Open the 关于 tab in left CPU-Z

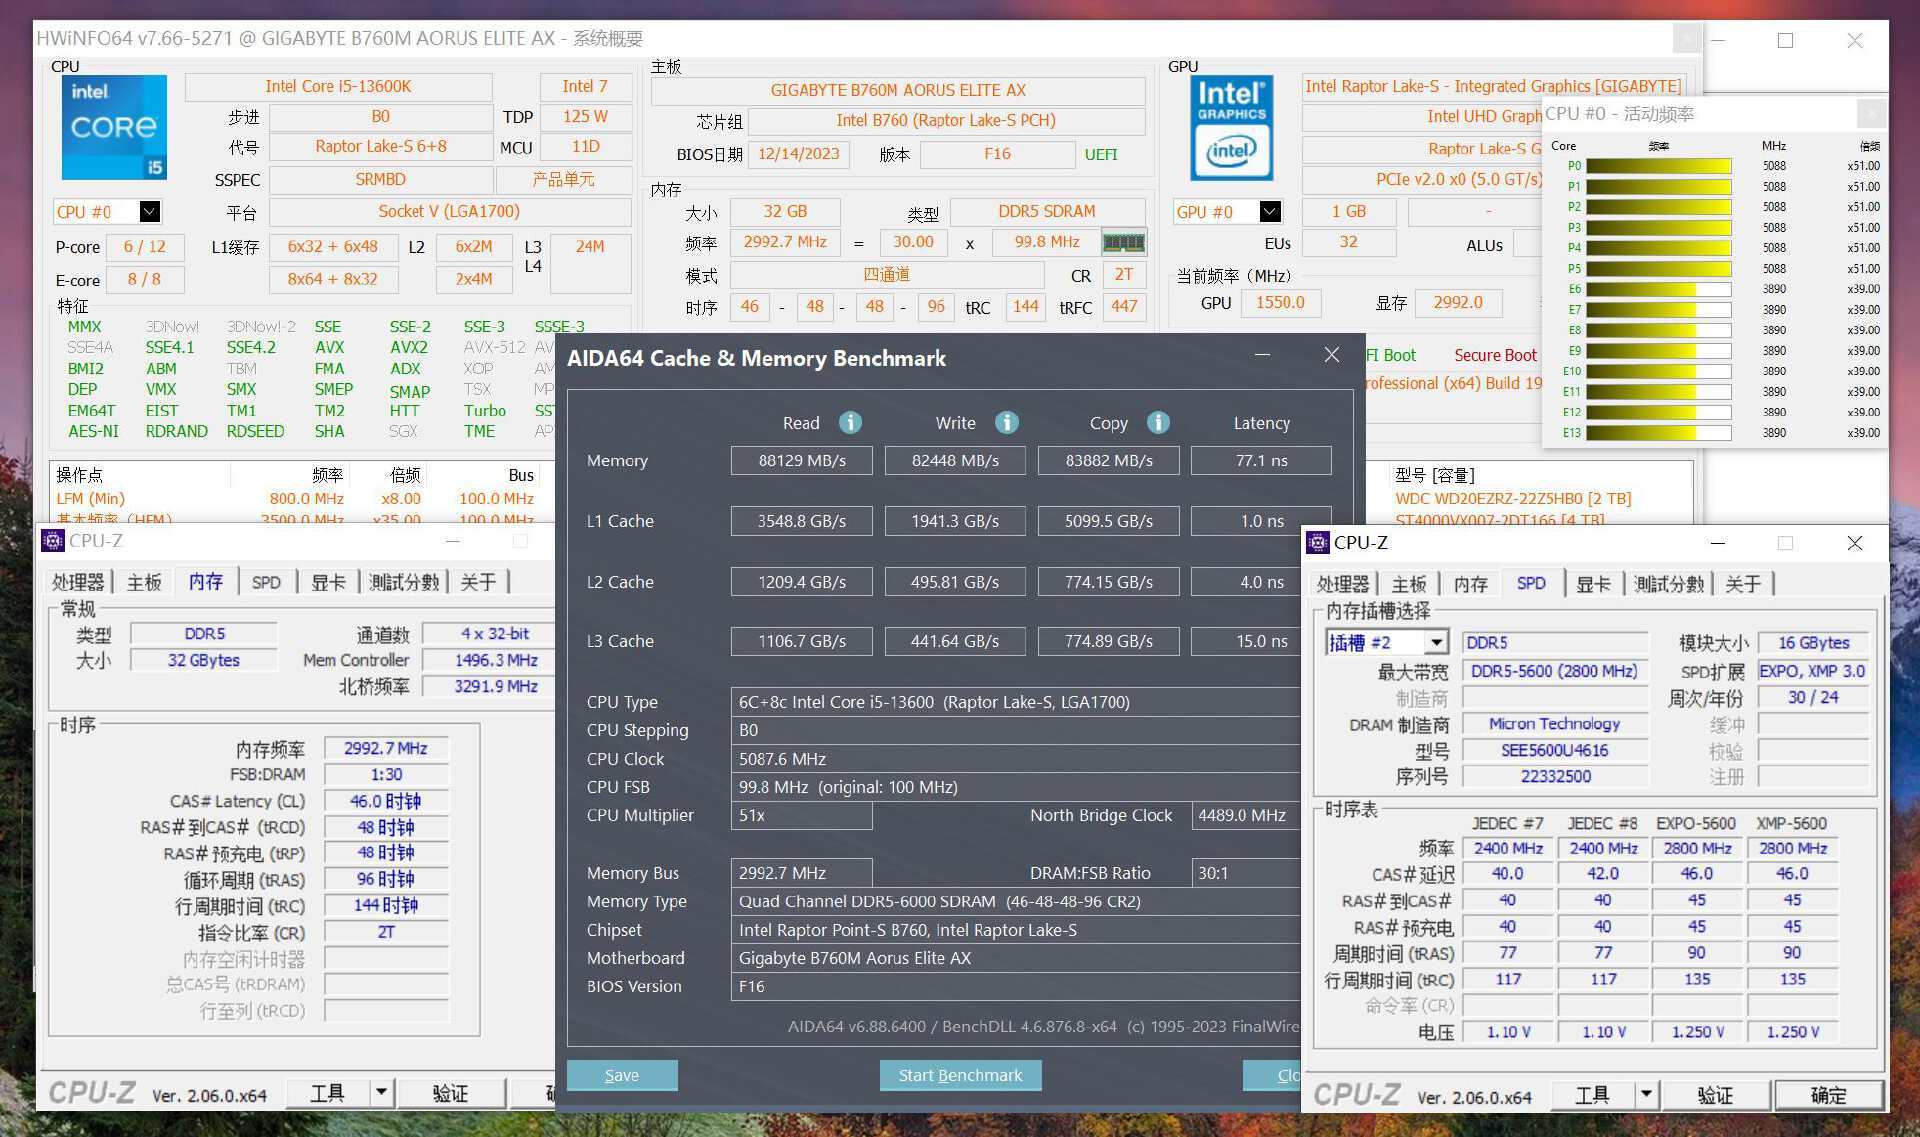click(x=478, y=582)
